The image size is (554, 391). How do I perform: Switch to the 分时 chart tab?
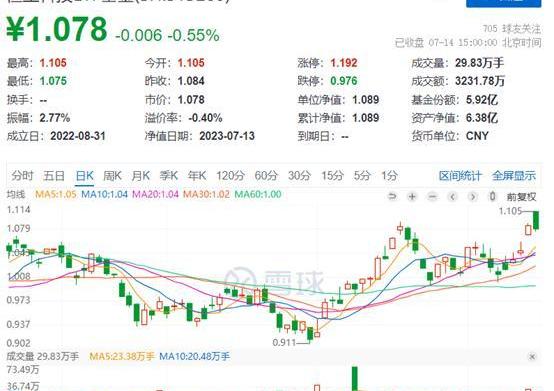[22, 176]
